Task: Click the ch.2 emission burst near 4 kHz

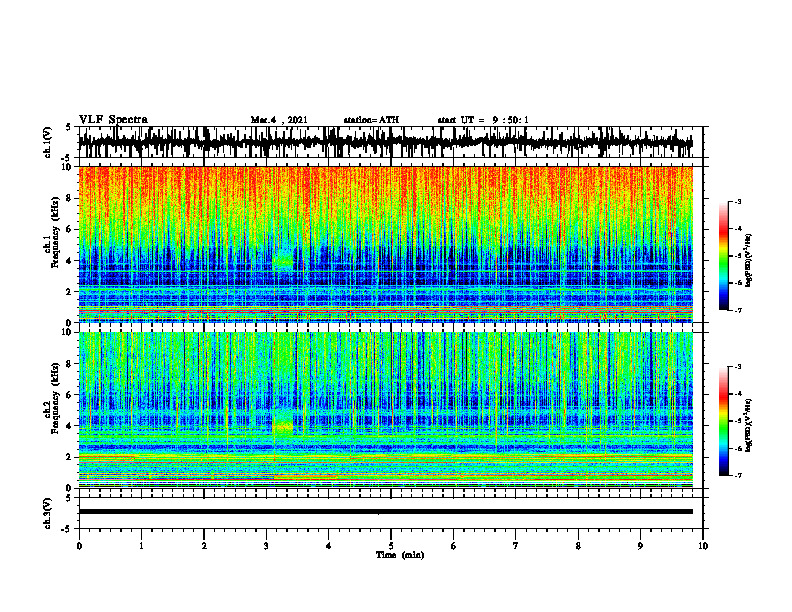Action: [283, 426]
